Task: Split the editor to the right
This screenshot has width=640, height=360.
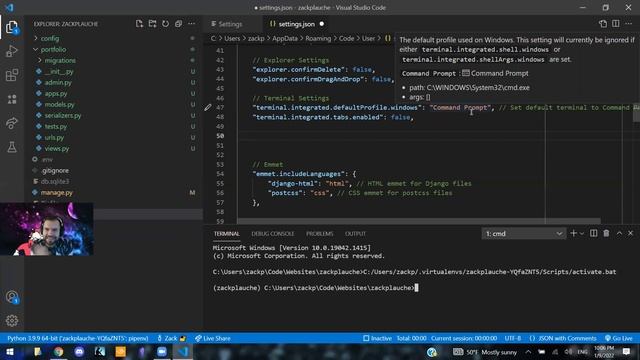Action: tap(616, 24)
